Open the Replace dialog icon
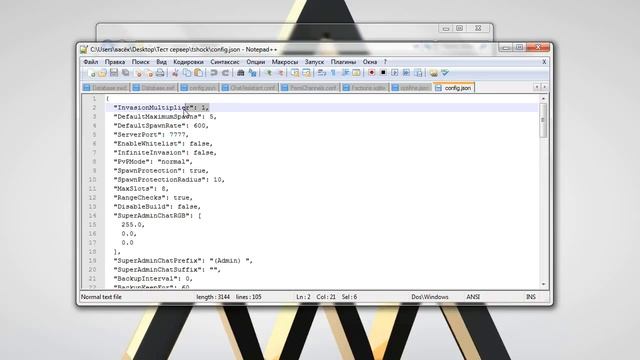Screen dimensions: 640x360 click(252, 73)
